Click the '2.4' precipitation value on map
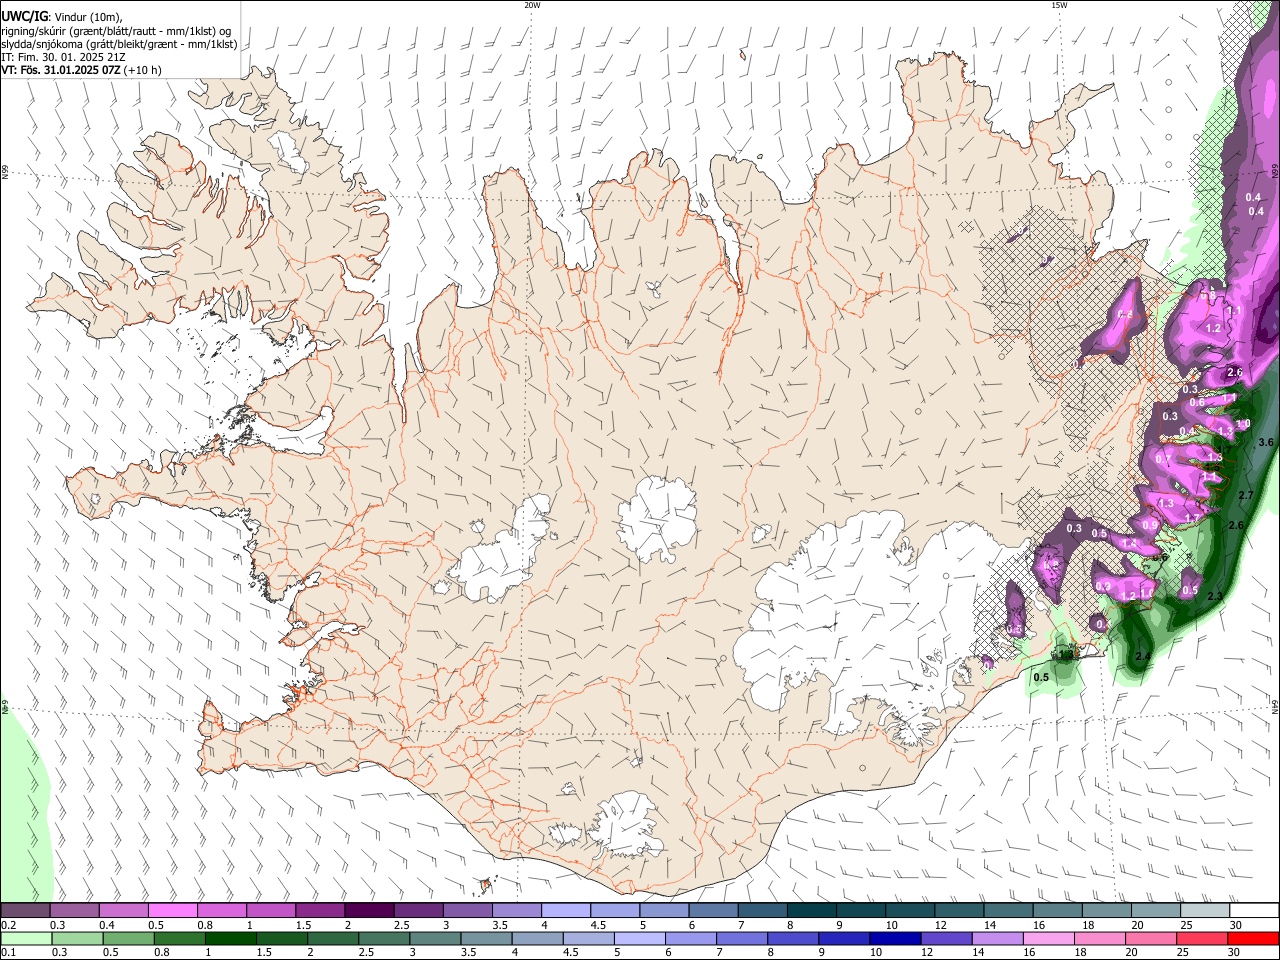This screenshot has height=960, width=1280. click(x=1145, y=656)
